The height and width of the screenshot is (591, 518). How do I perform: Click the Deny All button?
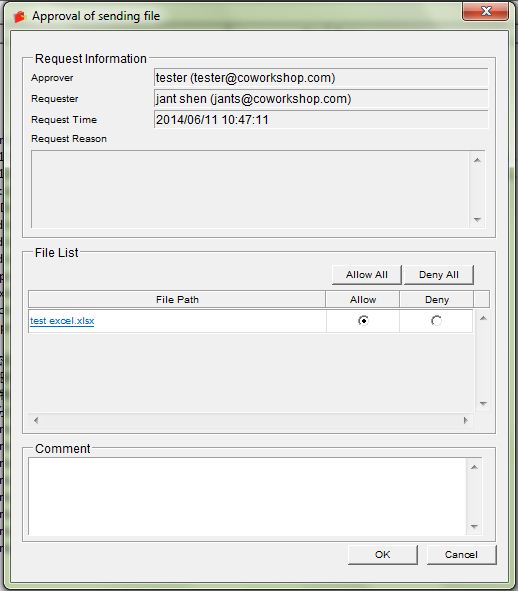click(x=439, y=275)
